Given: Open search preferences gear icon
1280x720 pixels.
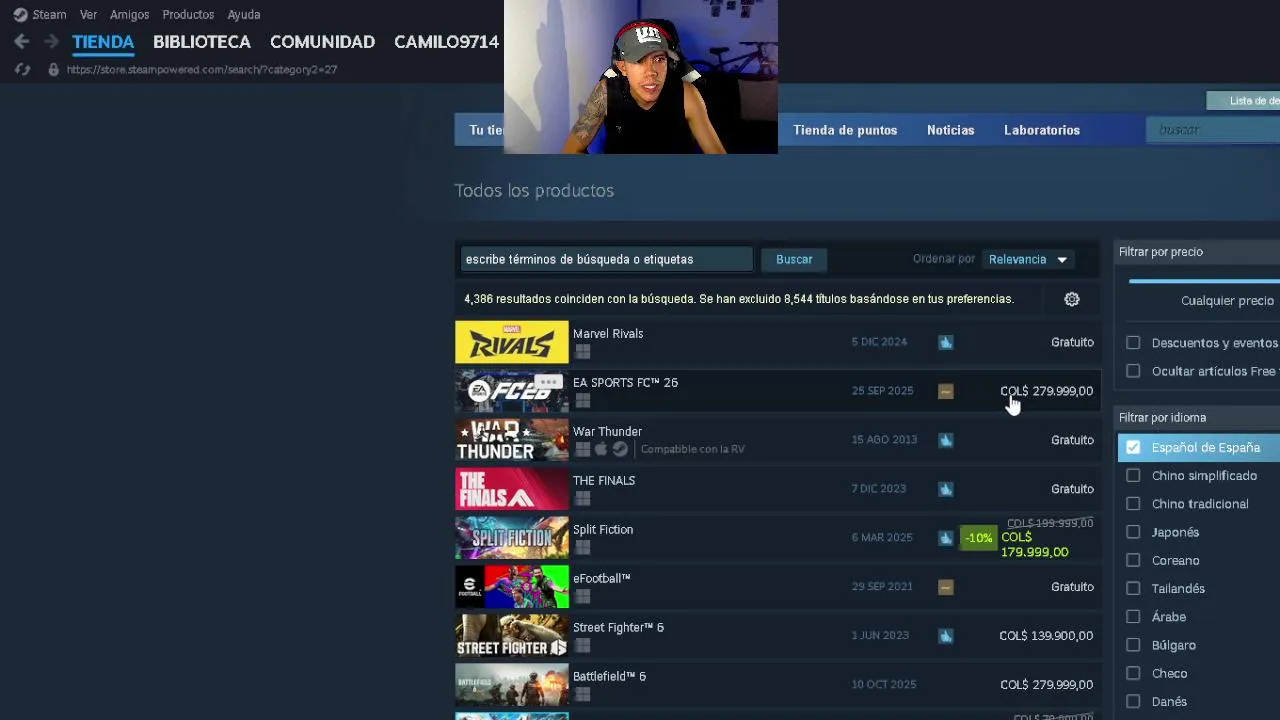Looking at the screenshot, I should click(1072, 299).
